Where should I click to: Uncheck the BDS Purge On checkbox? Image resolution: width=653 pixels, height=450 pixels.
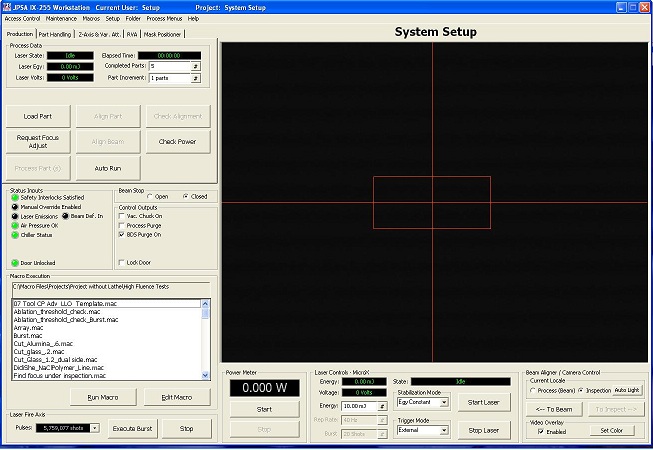(x=122, y=235)
